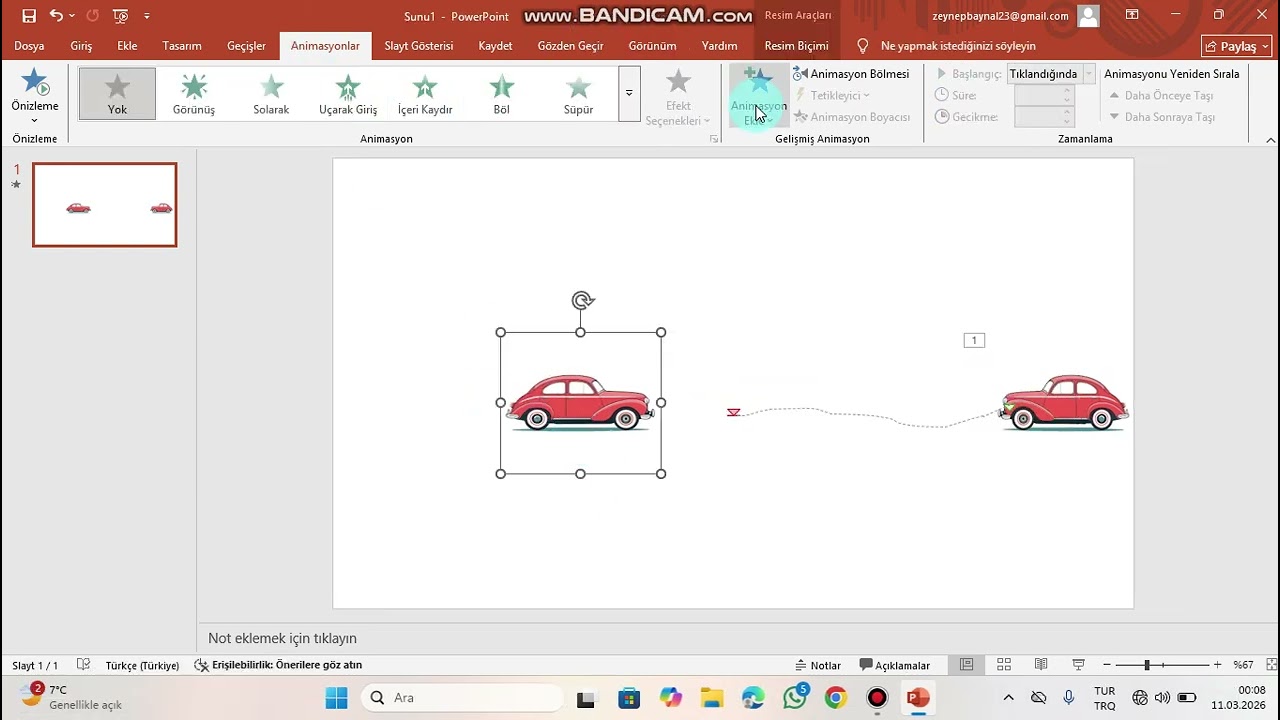Click Erişilebilirlik: Önerilere göz atın status
The height and width of the screenshot is (720, 1280).
coord(278,665)
